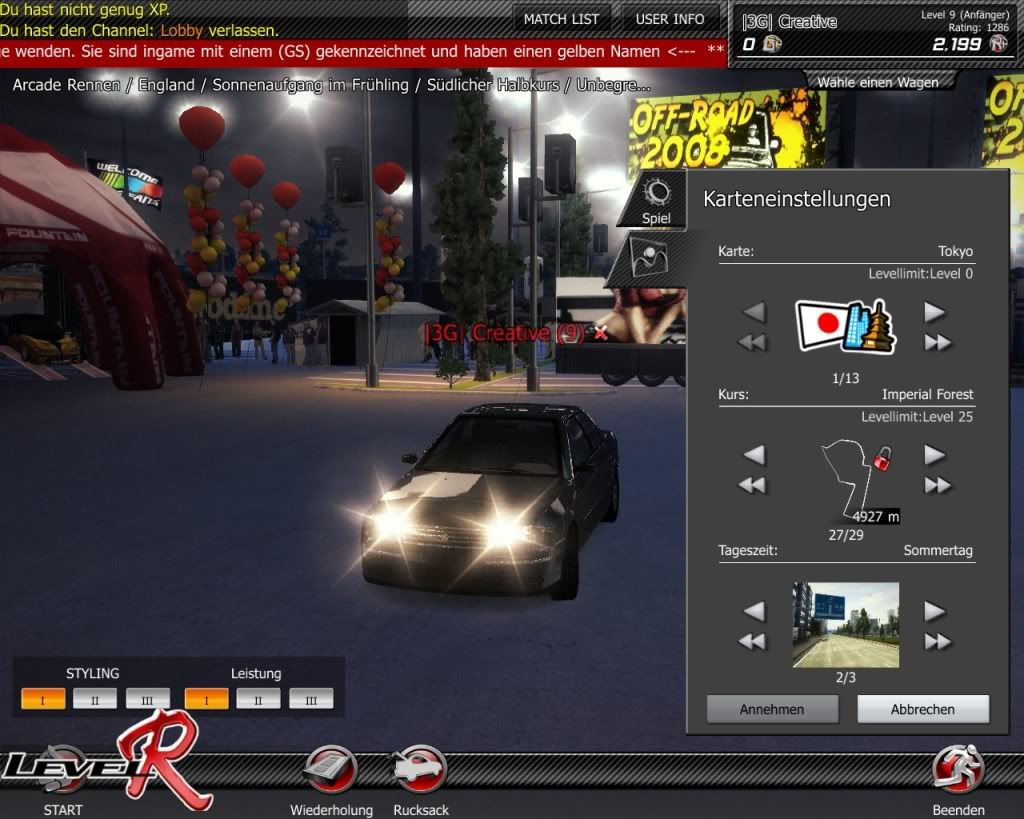The image size is (1024, 819).
Task: Open the MATCH LIST menu
Action: pos(561,19)
